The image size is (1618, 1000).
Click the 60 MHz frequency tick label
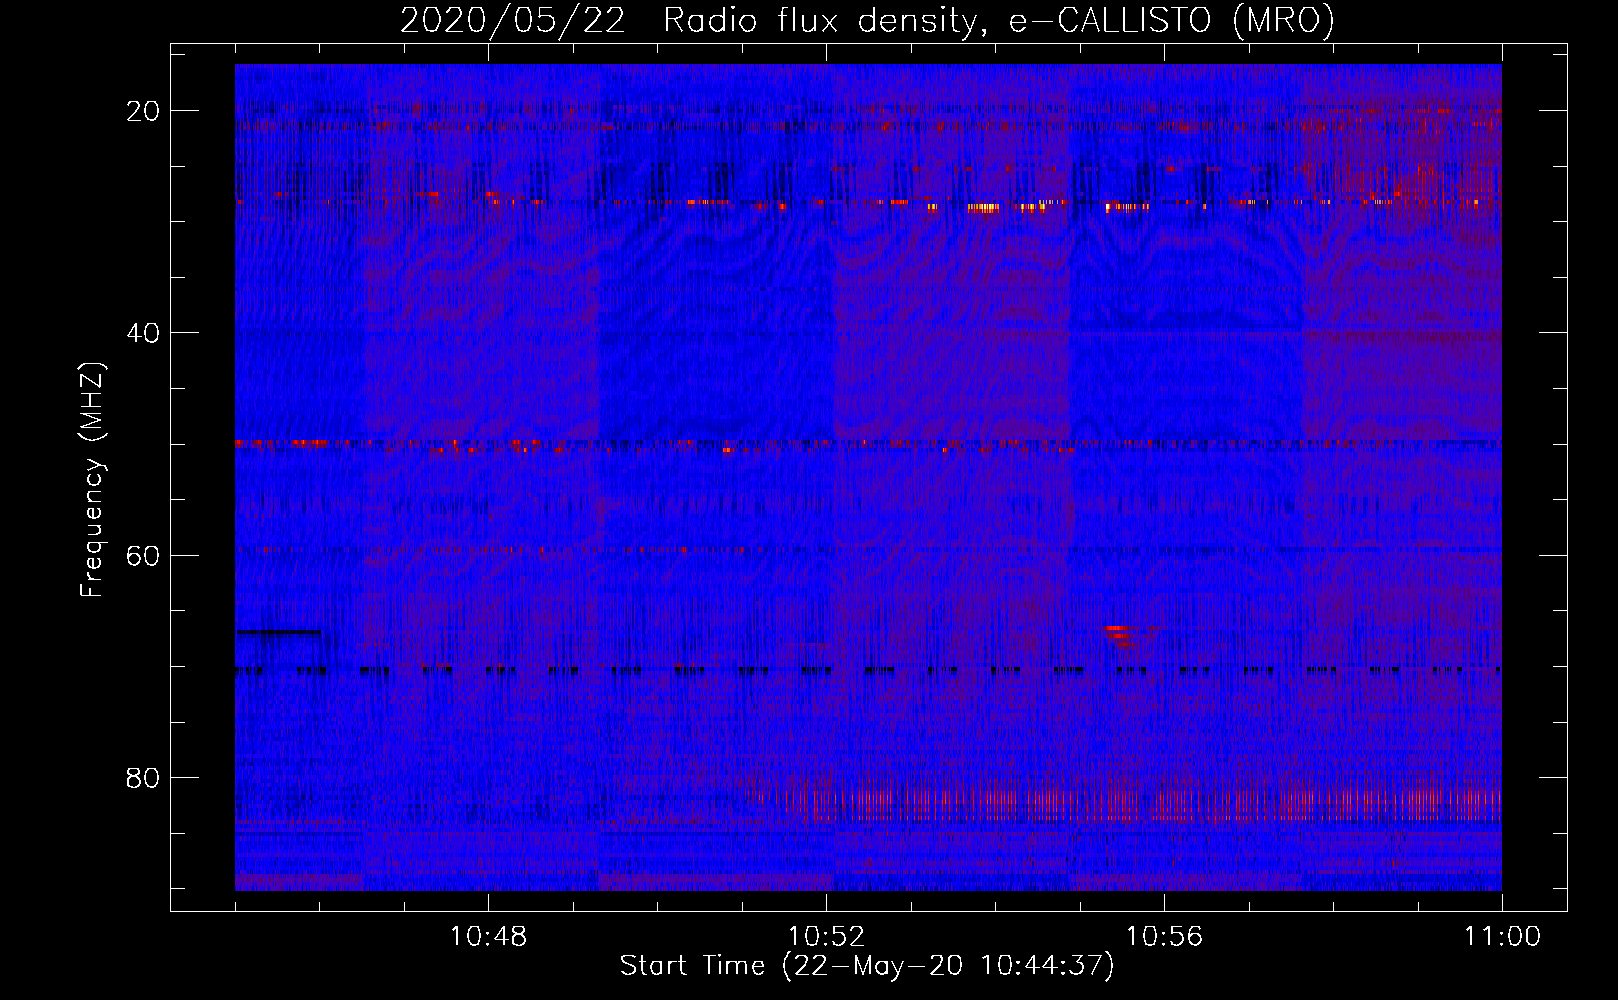pyautogui.click(x=143, y=555)
